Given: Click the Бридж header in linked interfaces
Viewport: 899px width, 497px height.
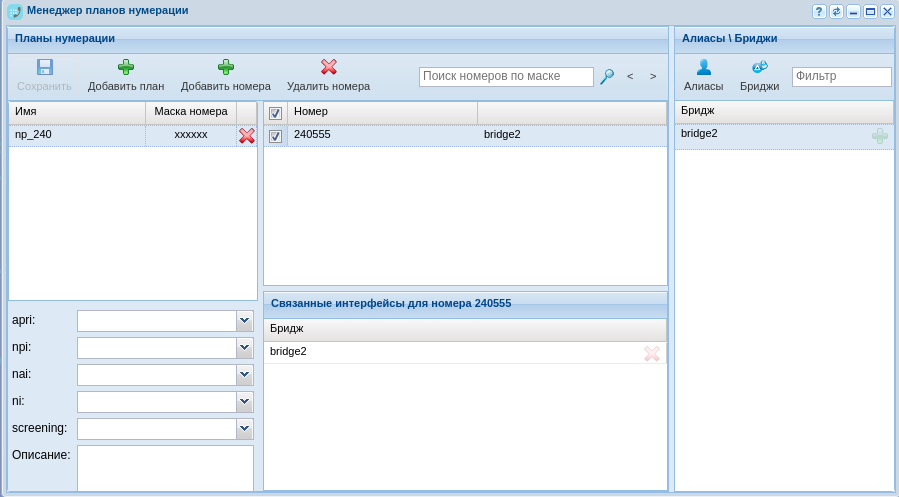Looking at the screenshot, I should 465,329.
